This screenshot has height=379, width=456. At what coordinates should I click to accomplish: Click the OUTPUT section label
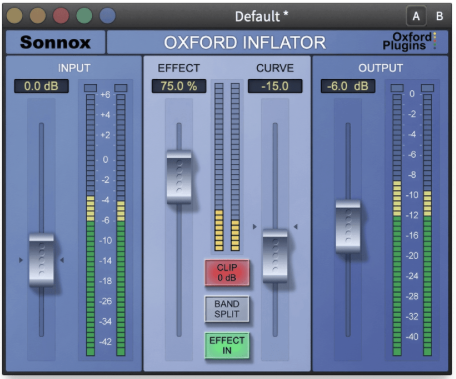click(381, 68)
